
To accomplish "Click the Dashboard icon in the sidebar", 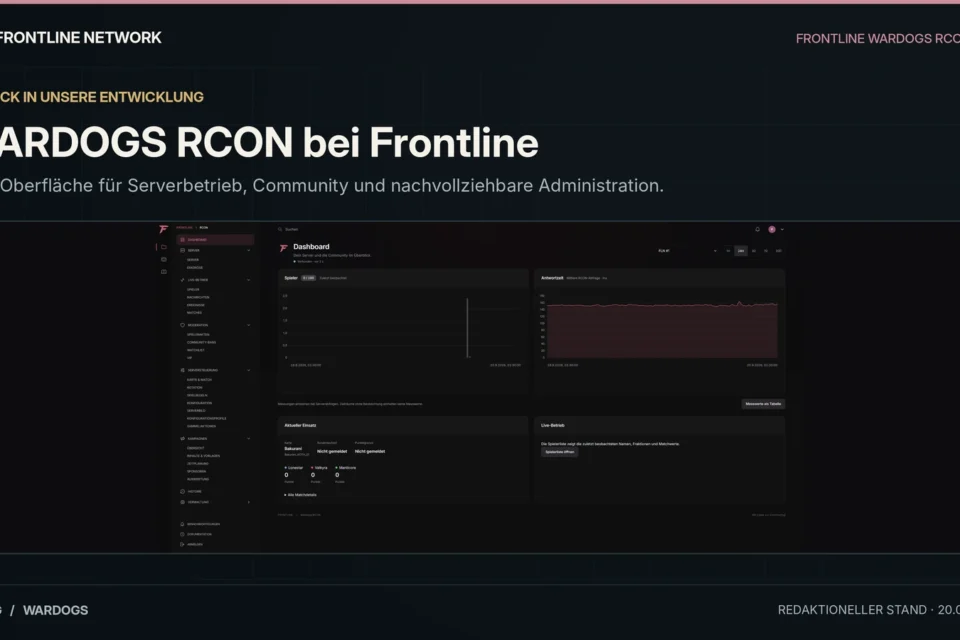I will tap(182, 239).
